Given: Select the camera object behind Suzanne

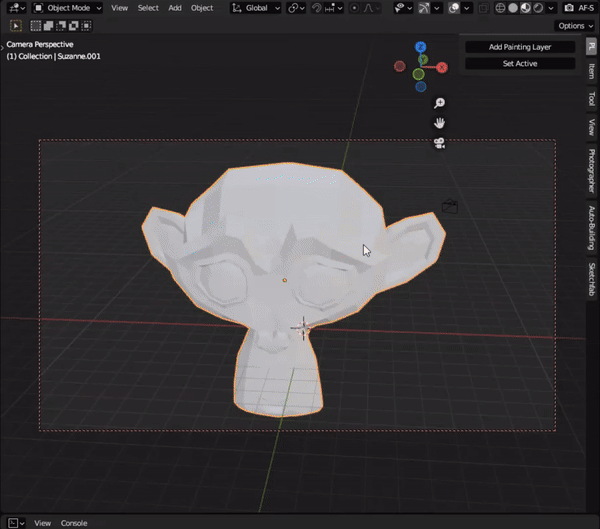Looking at the screenshot, I should [450, 206].
